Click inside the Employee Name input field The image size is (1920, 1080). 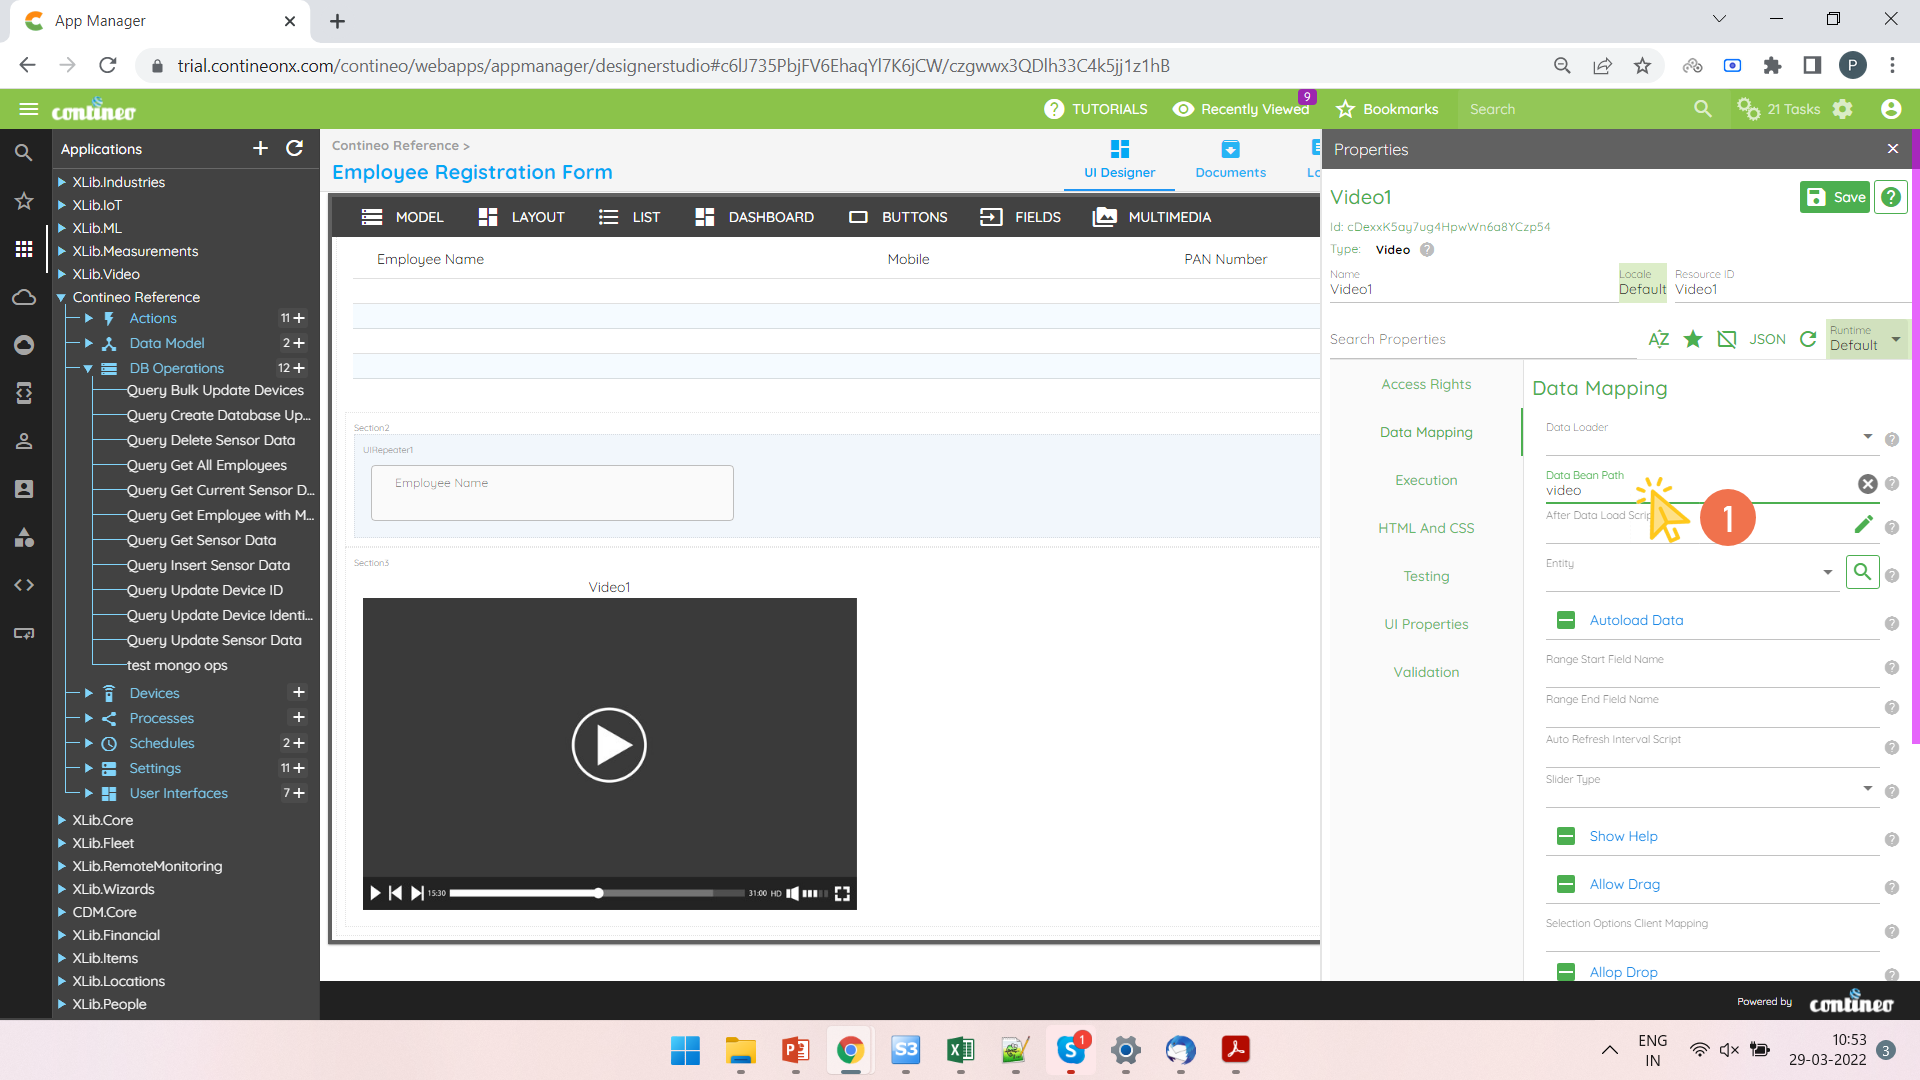tap(552, 492)
